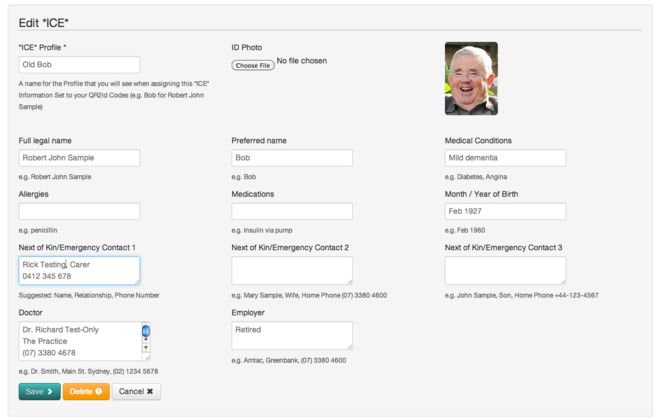Click the ID photo thumbnail of the man

[x=471, y=78]
